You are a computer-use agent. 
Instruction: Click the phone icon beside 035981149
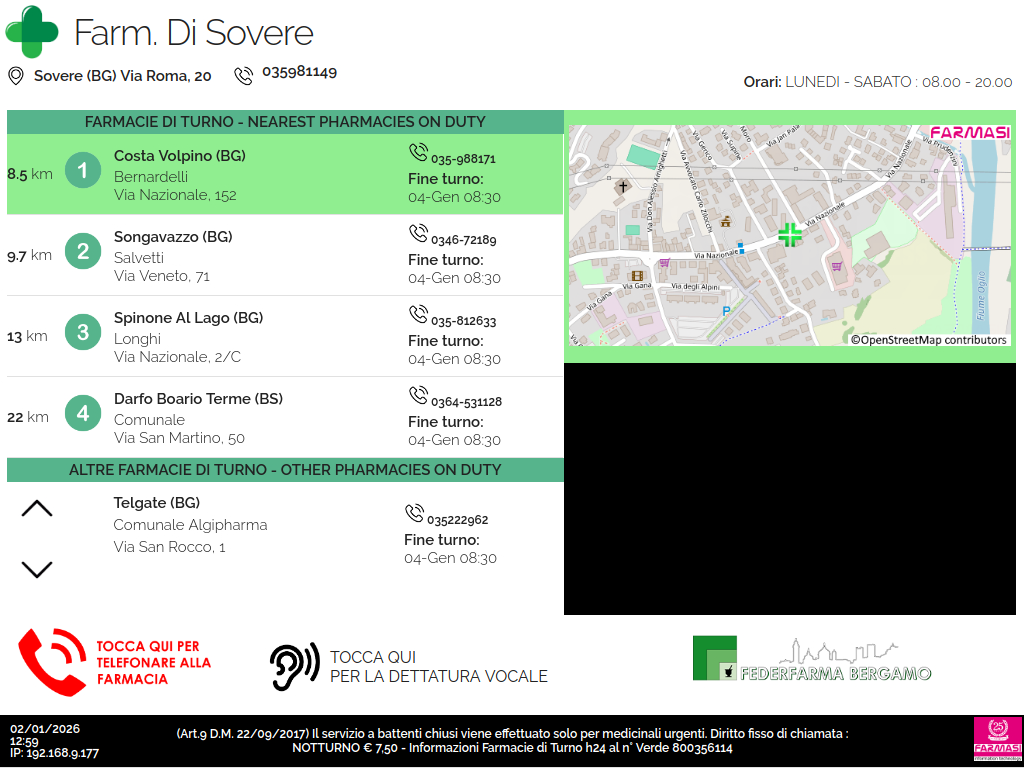244,75
